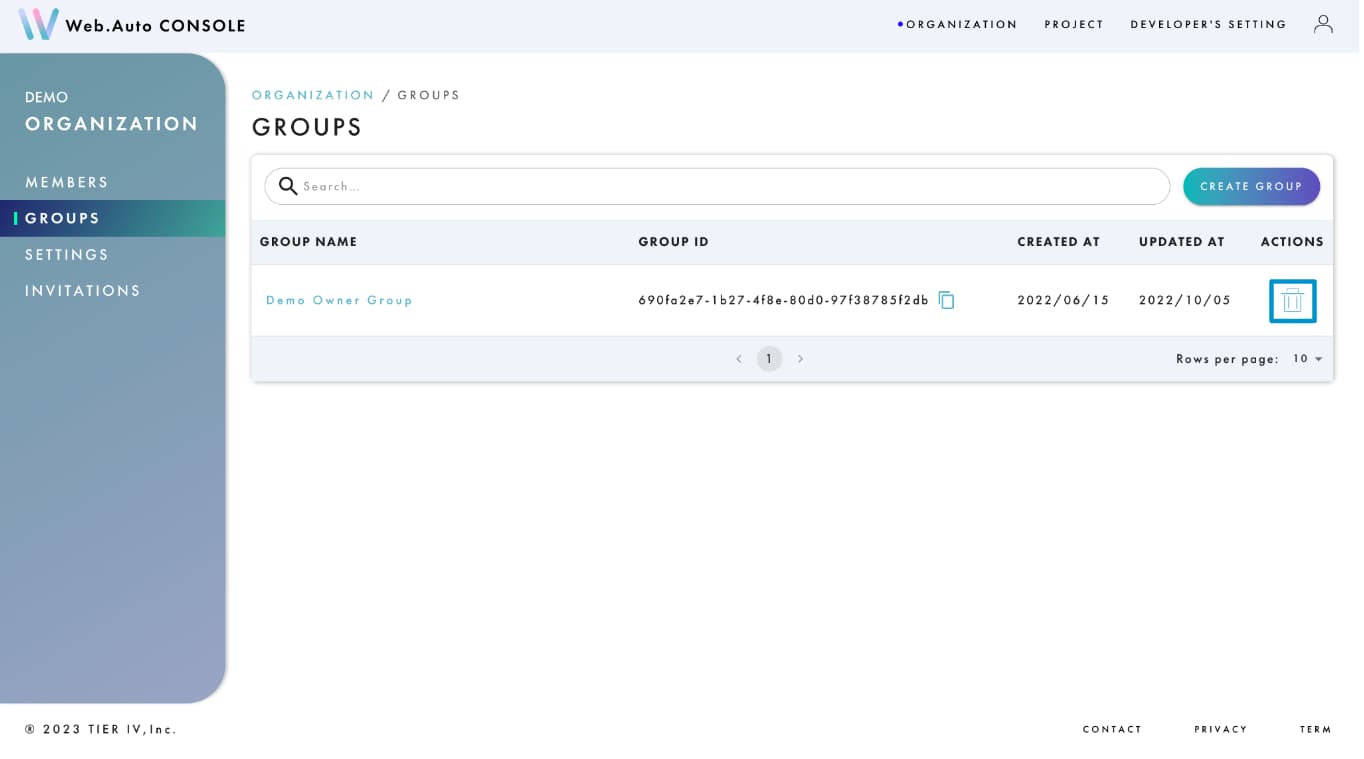Image resolution: width=1364 pixels, height=759 pixels.
Task: Open the user account profile icon
Action: pos(1323,24)
